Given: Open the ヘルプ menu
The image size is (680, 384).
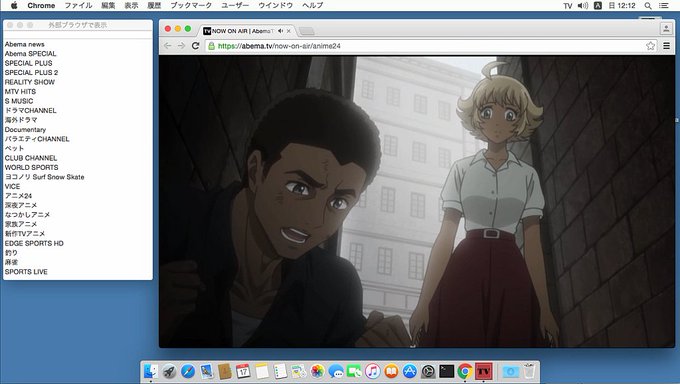Looking at the screenshot, I should coord(313,6).
